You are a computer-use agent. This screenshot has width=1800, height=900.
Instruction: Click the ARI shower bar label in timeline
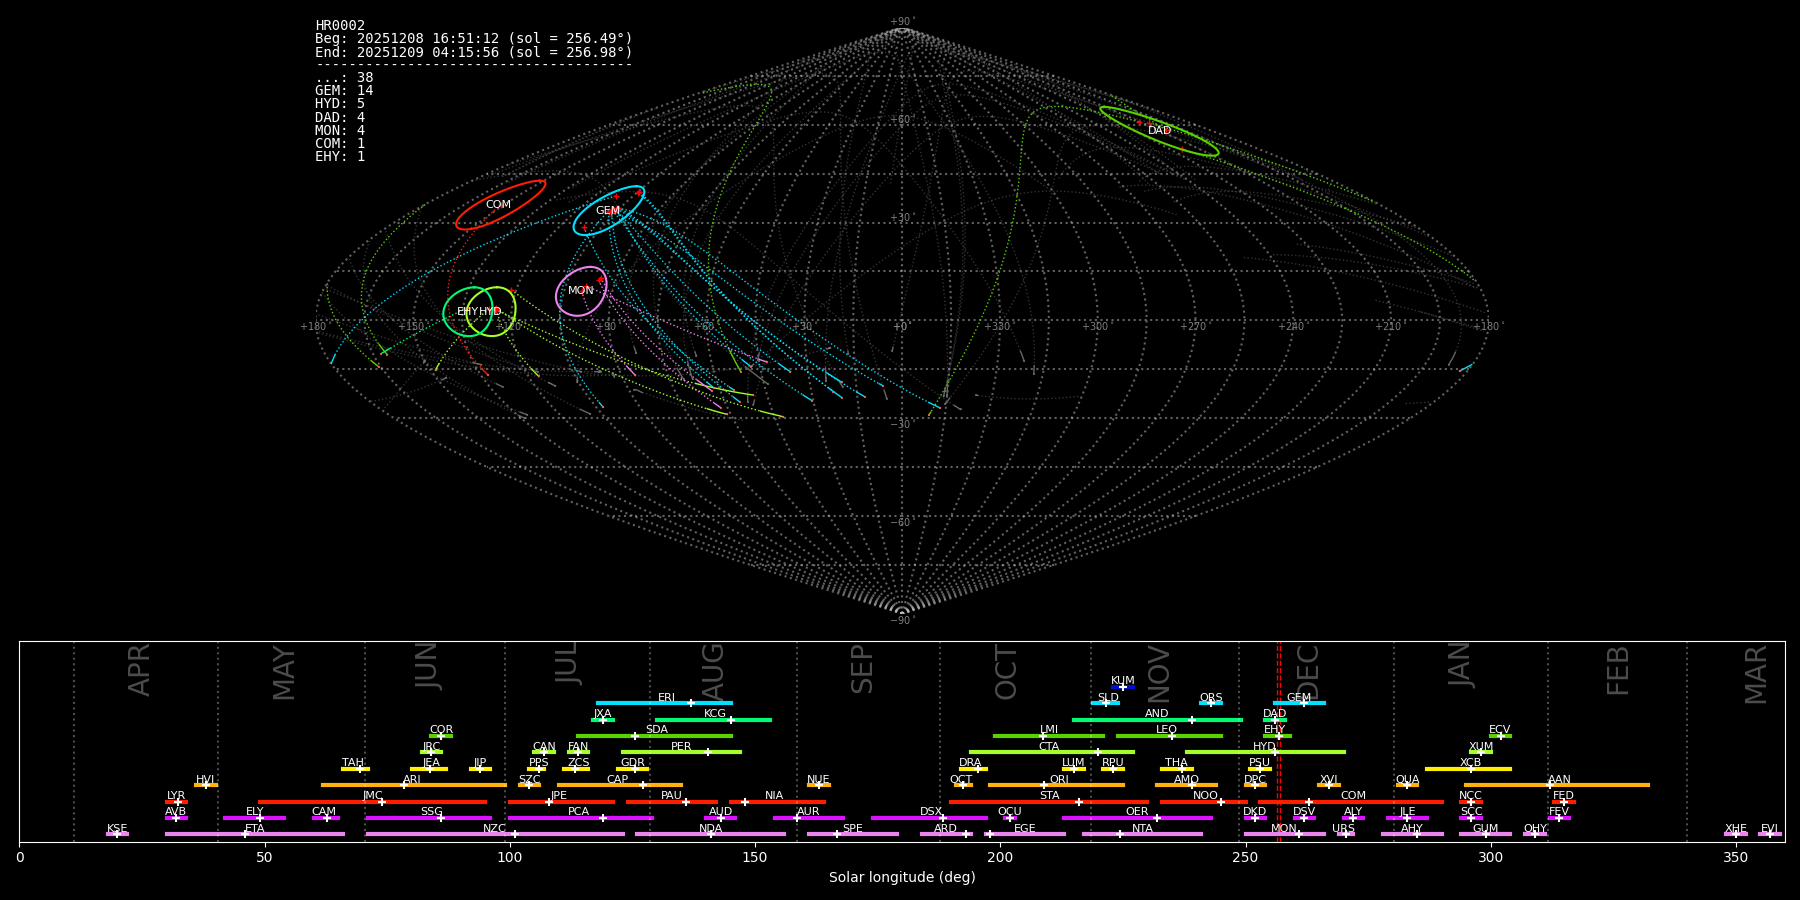pyautogui.click(x=412, y=780)
